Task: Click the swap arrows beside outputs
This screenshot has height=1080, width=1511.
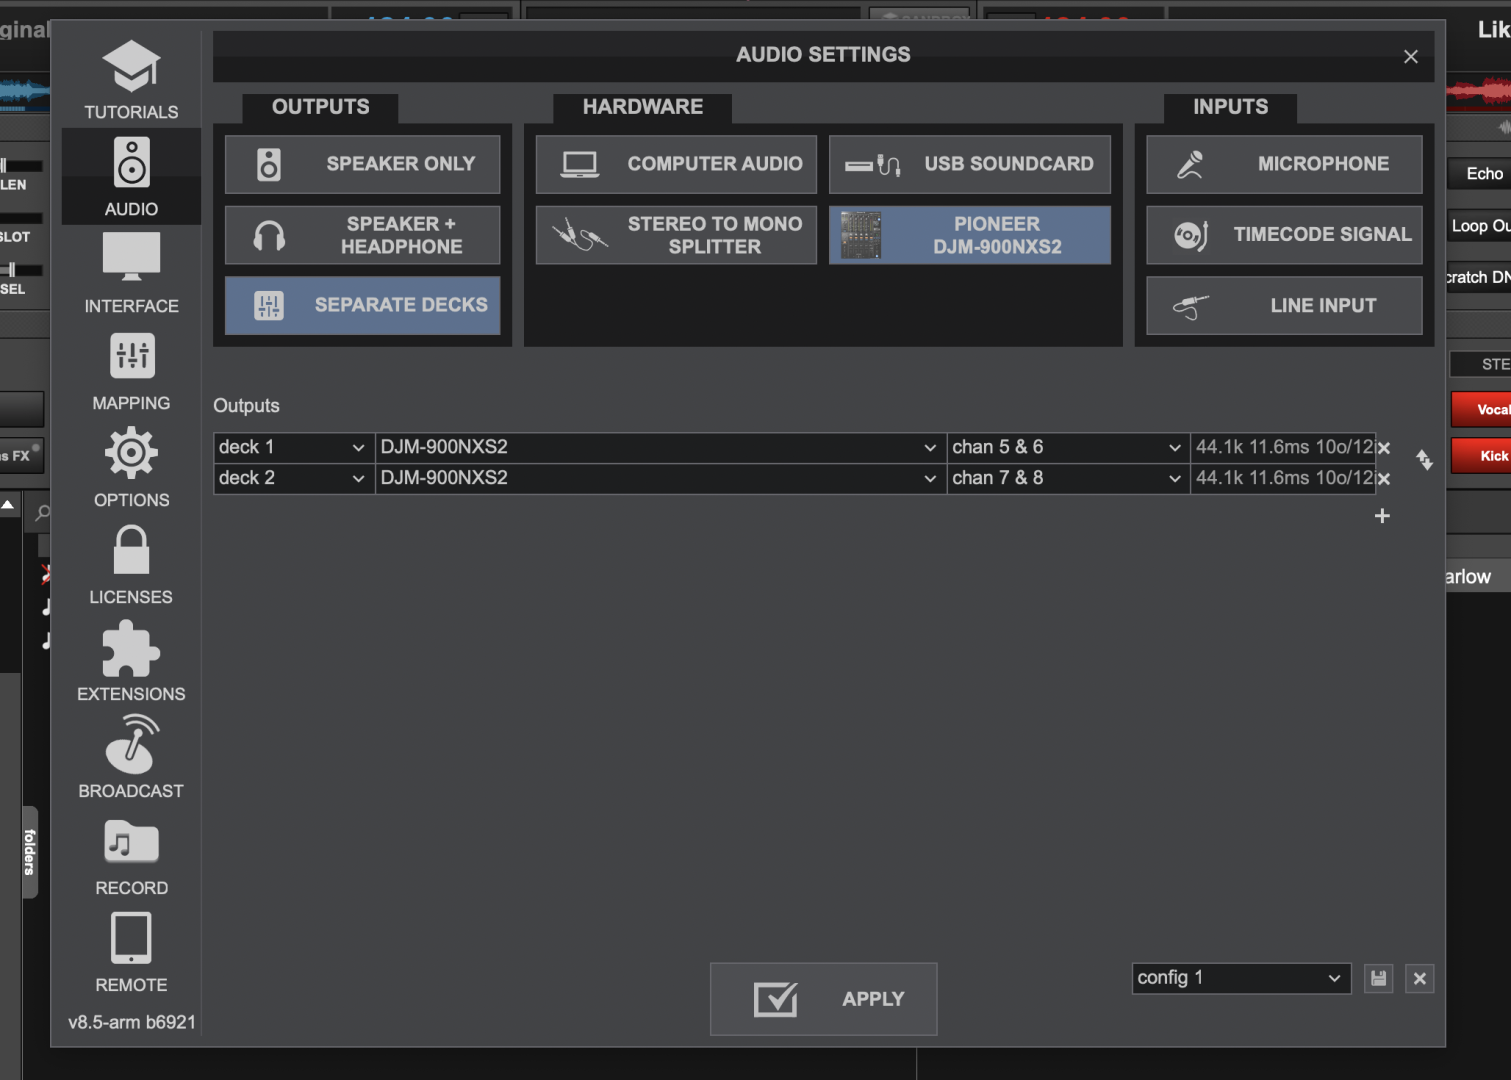Action: [1424, 460]
